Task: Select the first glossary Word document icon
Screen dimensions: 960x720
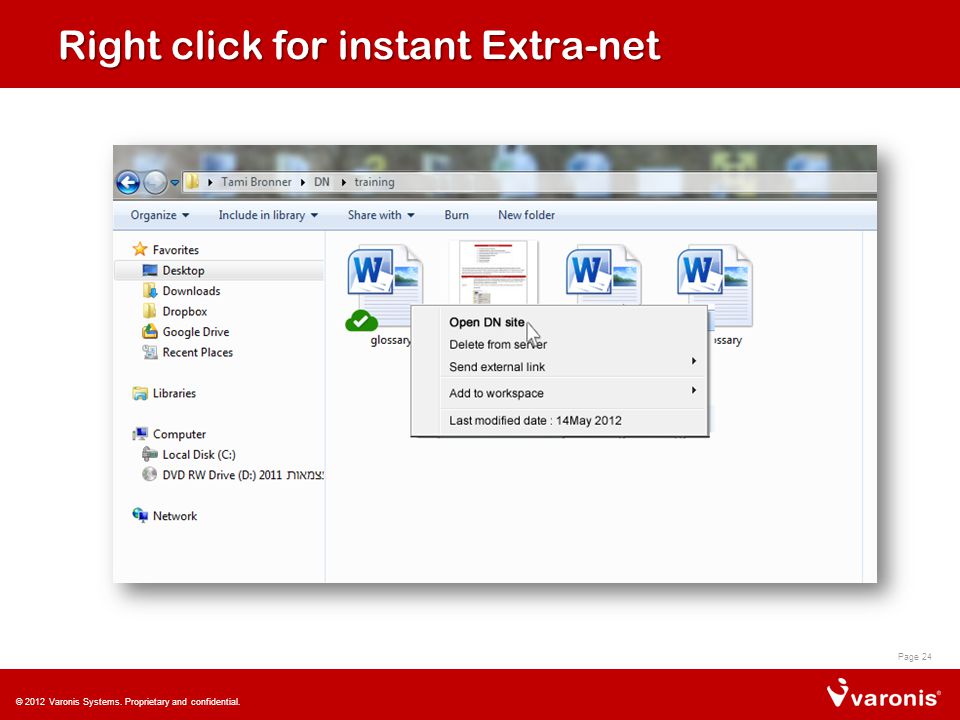Action: (x=384, y=283)
